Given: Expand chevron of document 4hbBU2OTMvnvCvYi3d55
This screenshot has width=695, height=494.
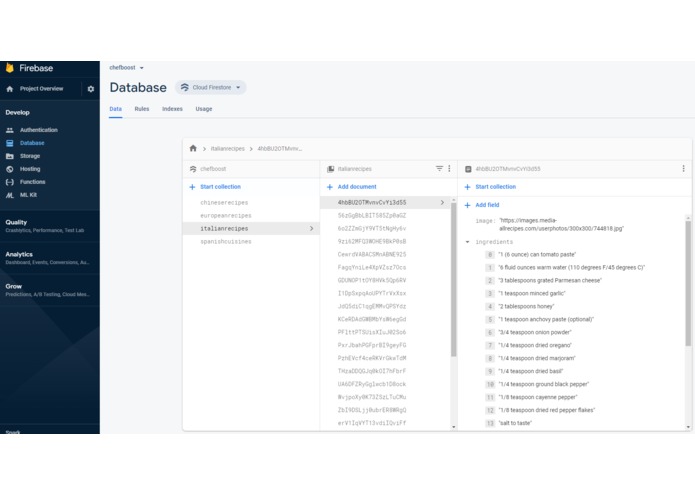Looking at the screenshot, I should click(x=442, y=202).
